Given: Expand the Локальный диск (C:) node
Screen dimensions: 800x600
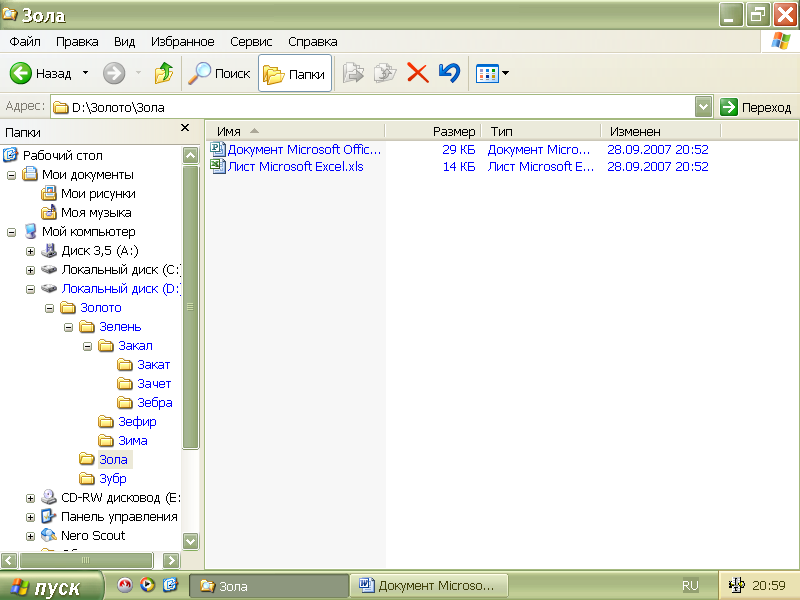Looking at the screenshot, I should [x=30, y=270].
